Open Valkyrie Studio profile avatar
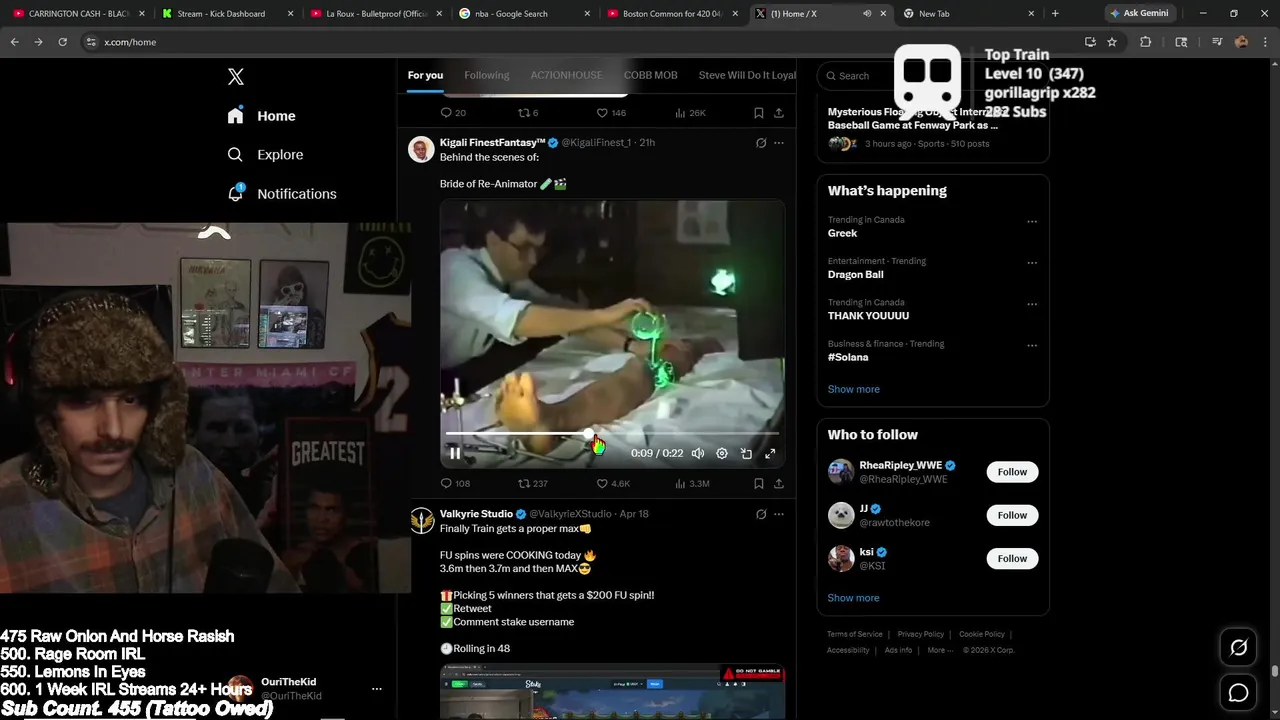Image resolution: width=1280 pixels, height=720 pixels. [x=422, y=520]
